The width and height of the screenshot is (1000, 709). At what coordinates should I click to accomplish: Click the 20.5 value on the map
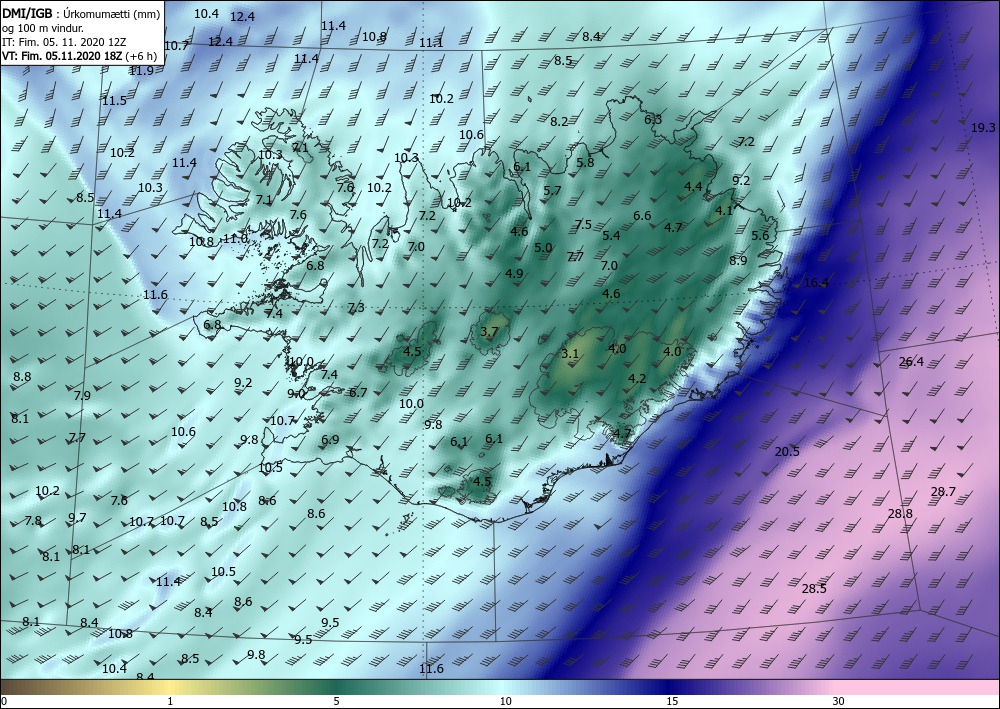[787, 451]
